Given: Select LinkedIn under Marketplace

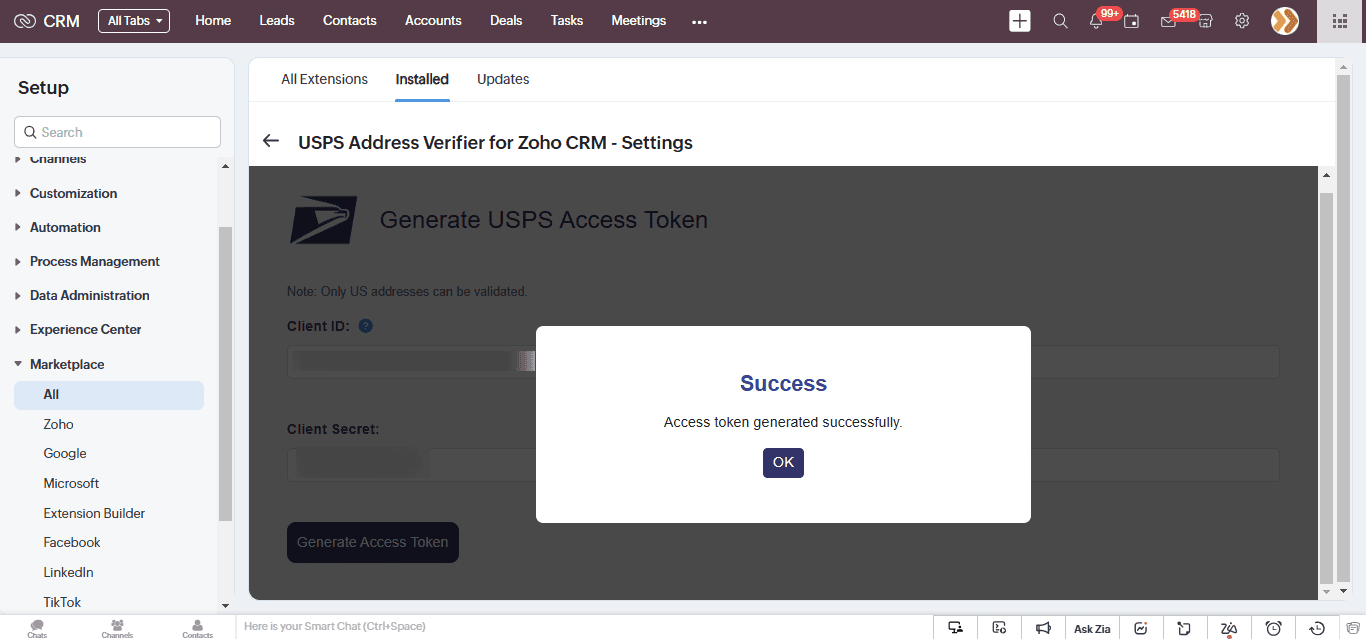Looking at the screenshot, I should click(68, 572).
